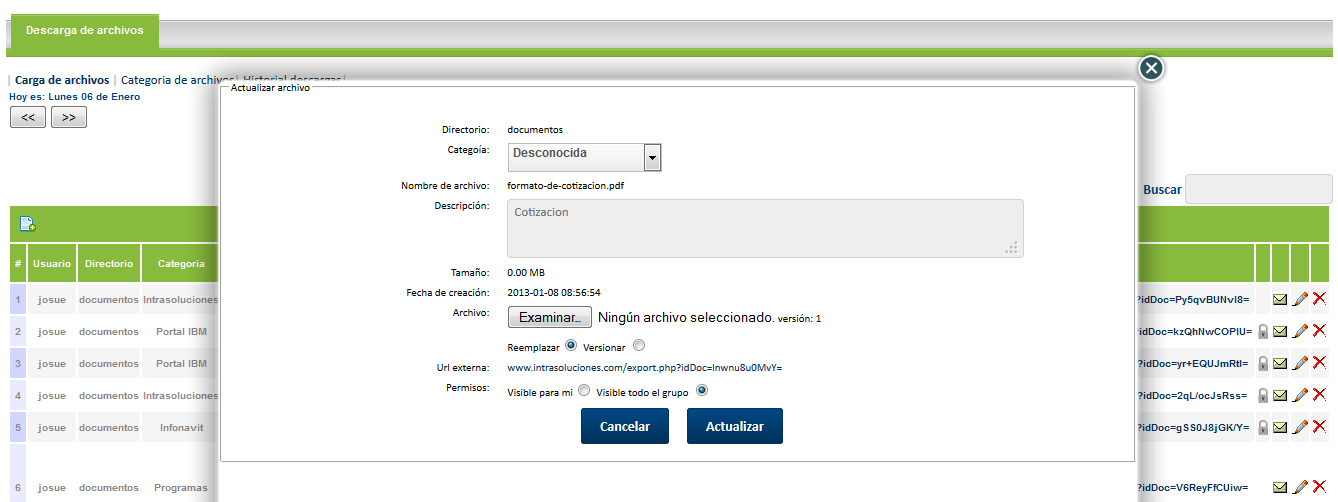Click the padlock icon in row 2
1338x502 pixels.
point(1263,331)
